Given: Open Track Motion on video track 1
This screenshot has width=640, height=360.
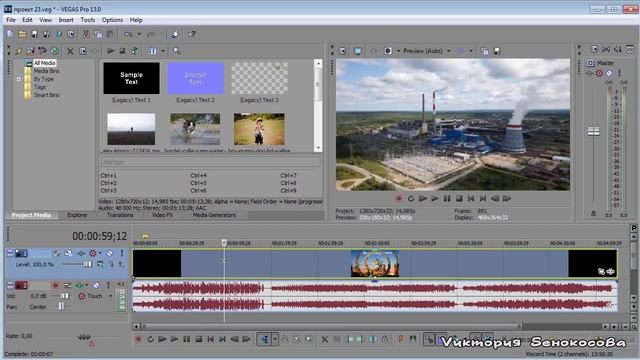Looking at the screenshot, I should [68, 253].
